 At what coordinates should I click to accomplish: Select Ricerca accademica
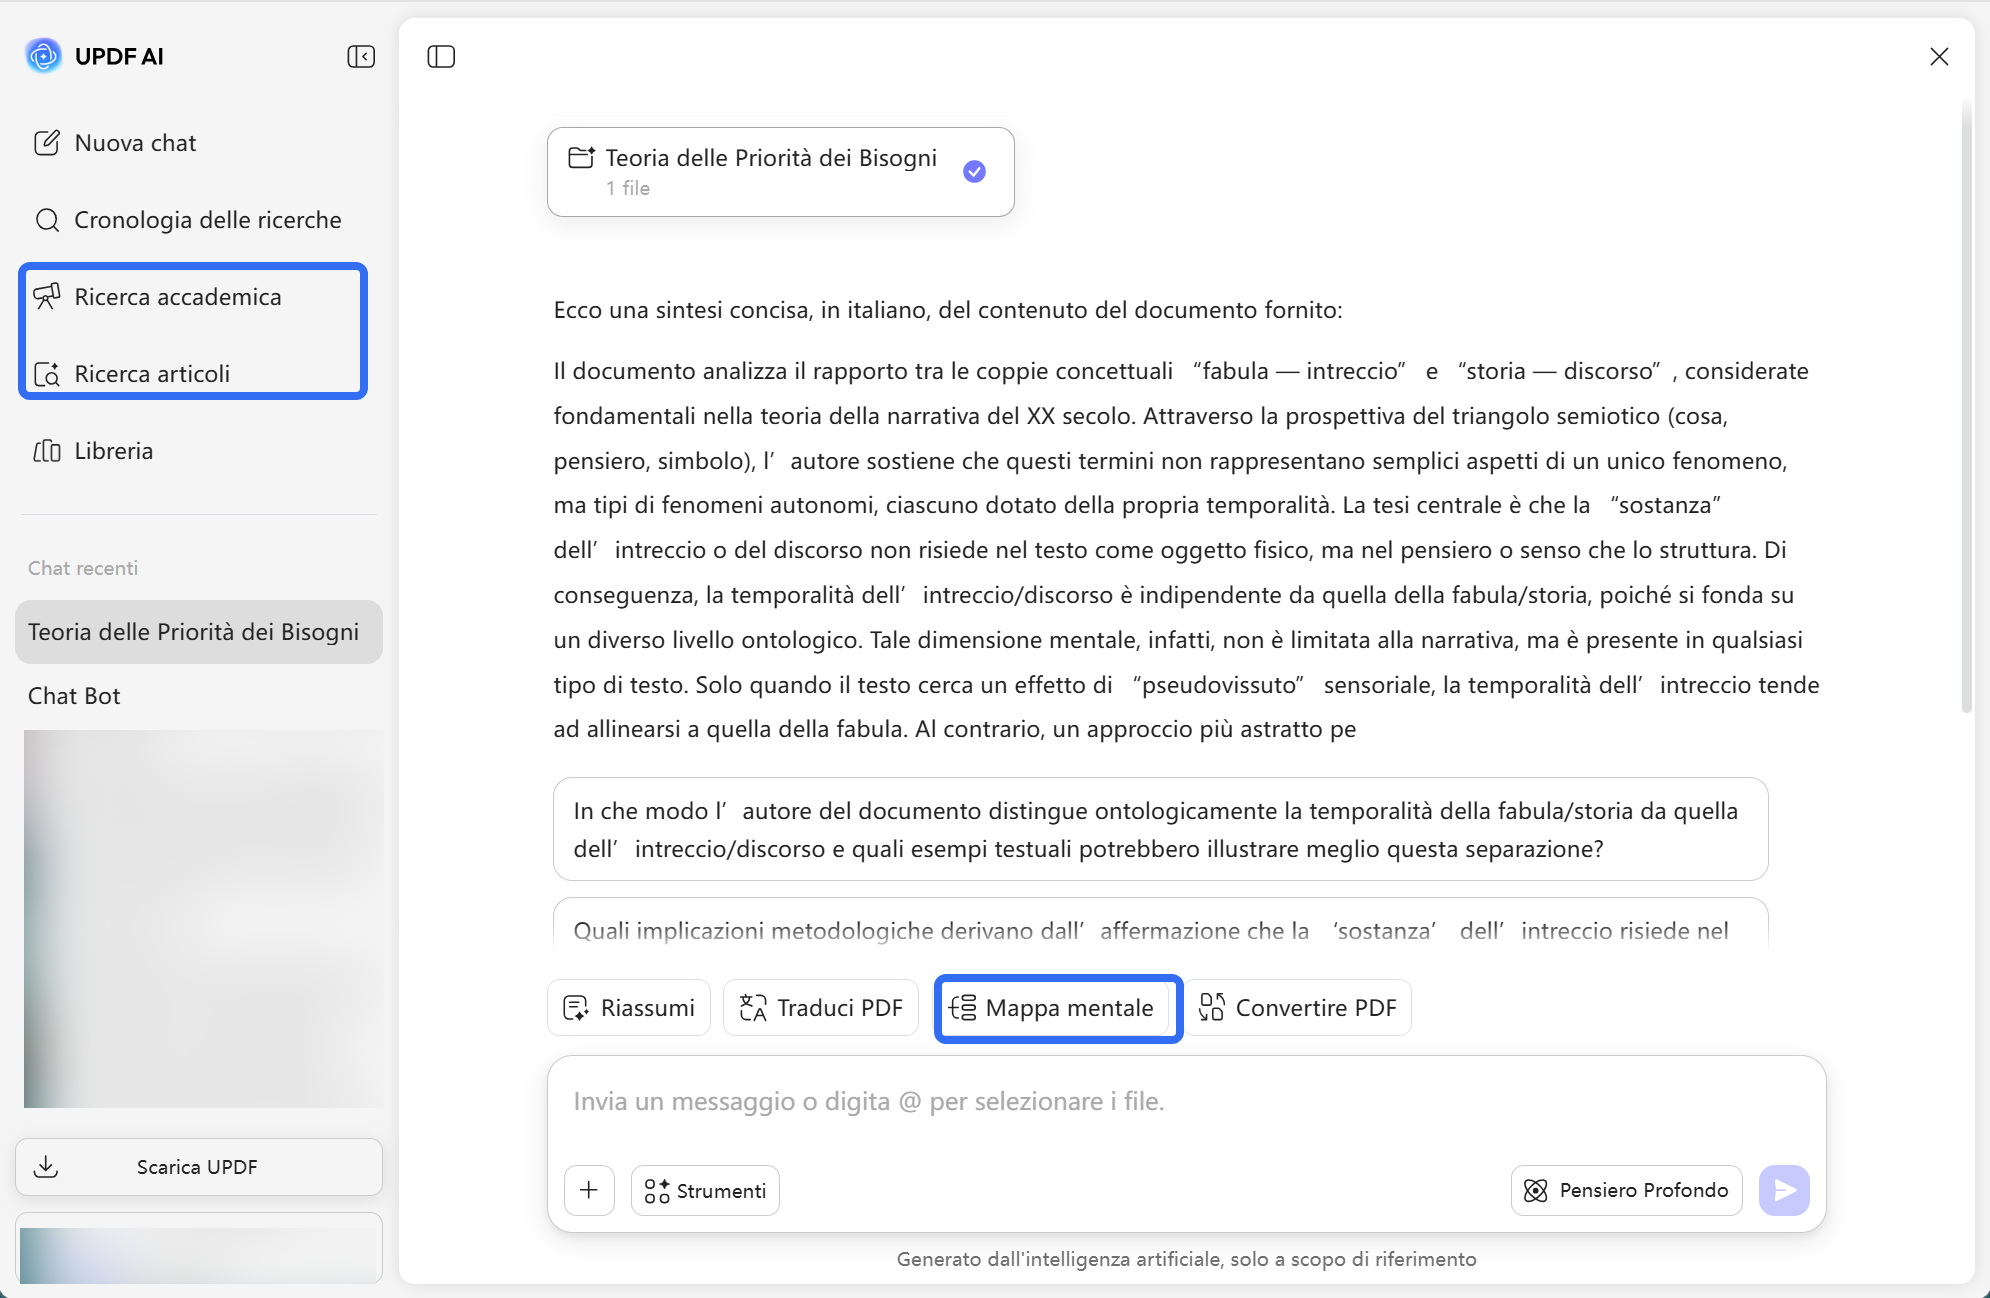(x=177, y=297)
